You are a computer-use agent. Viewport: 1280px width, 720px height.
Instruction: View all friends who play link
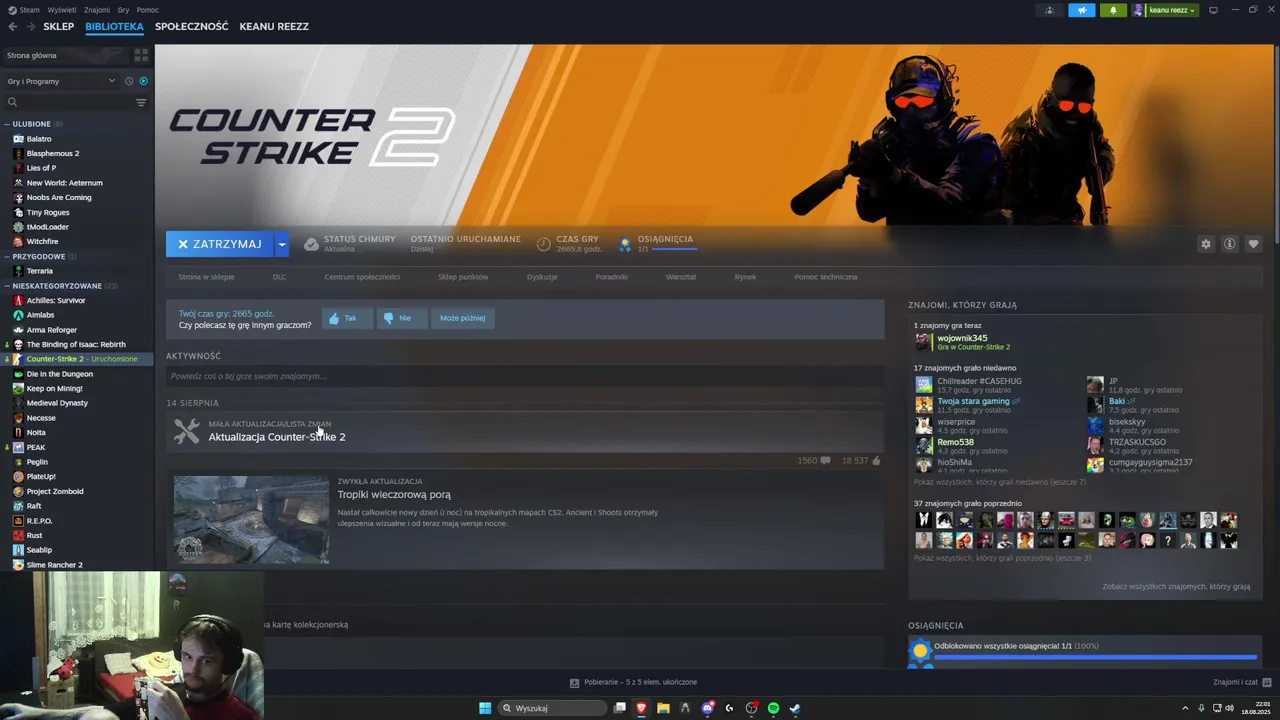[1176, 587]
